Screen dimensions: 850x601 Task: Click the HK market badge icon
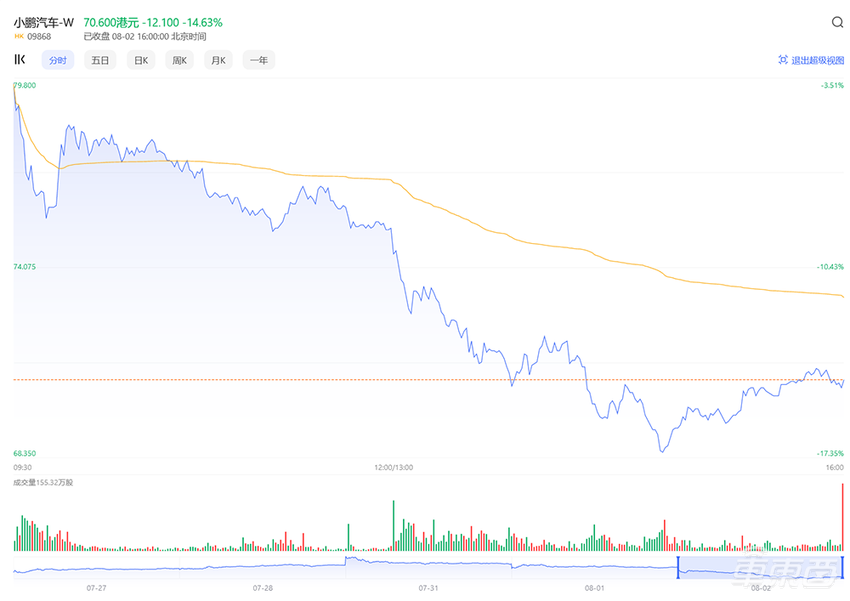coord(19,36)
